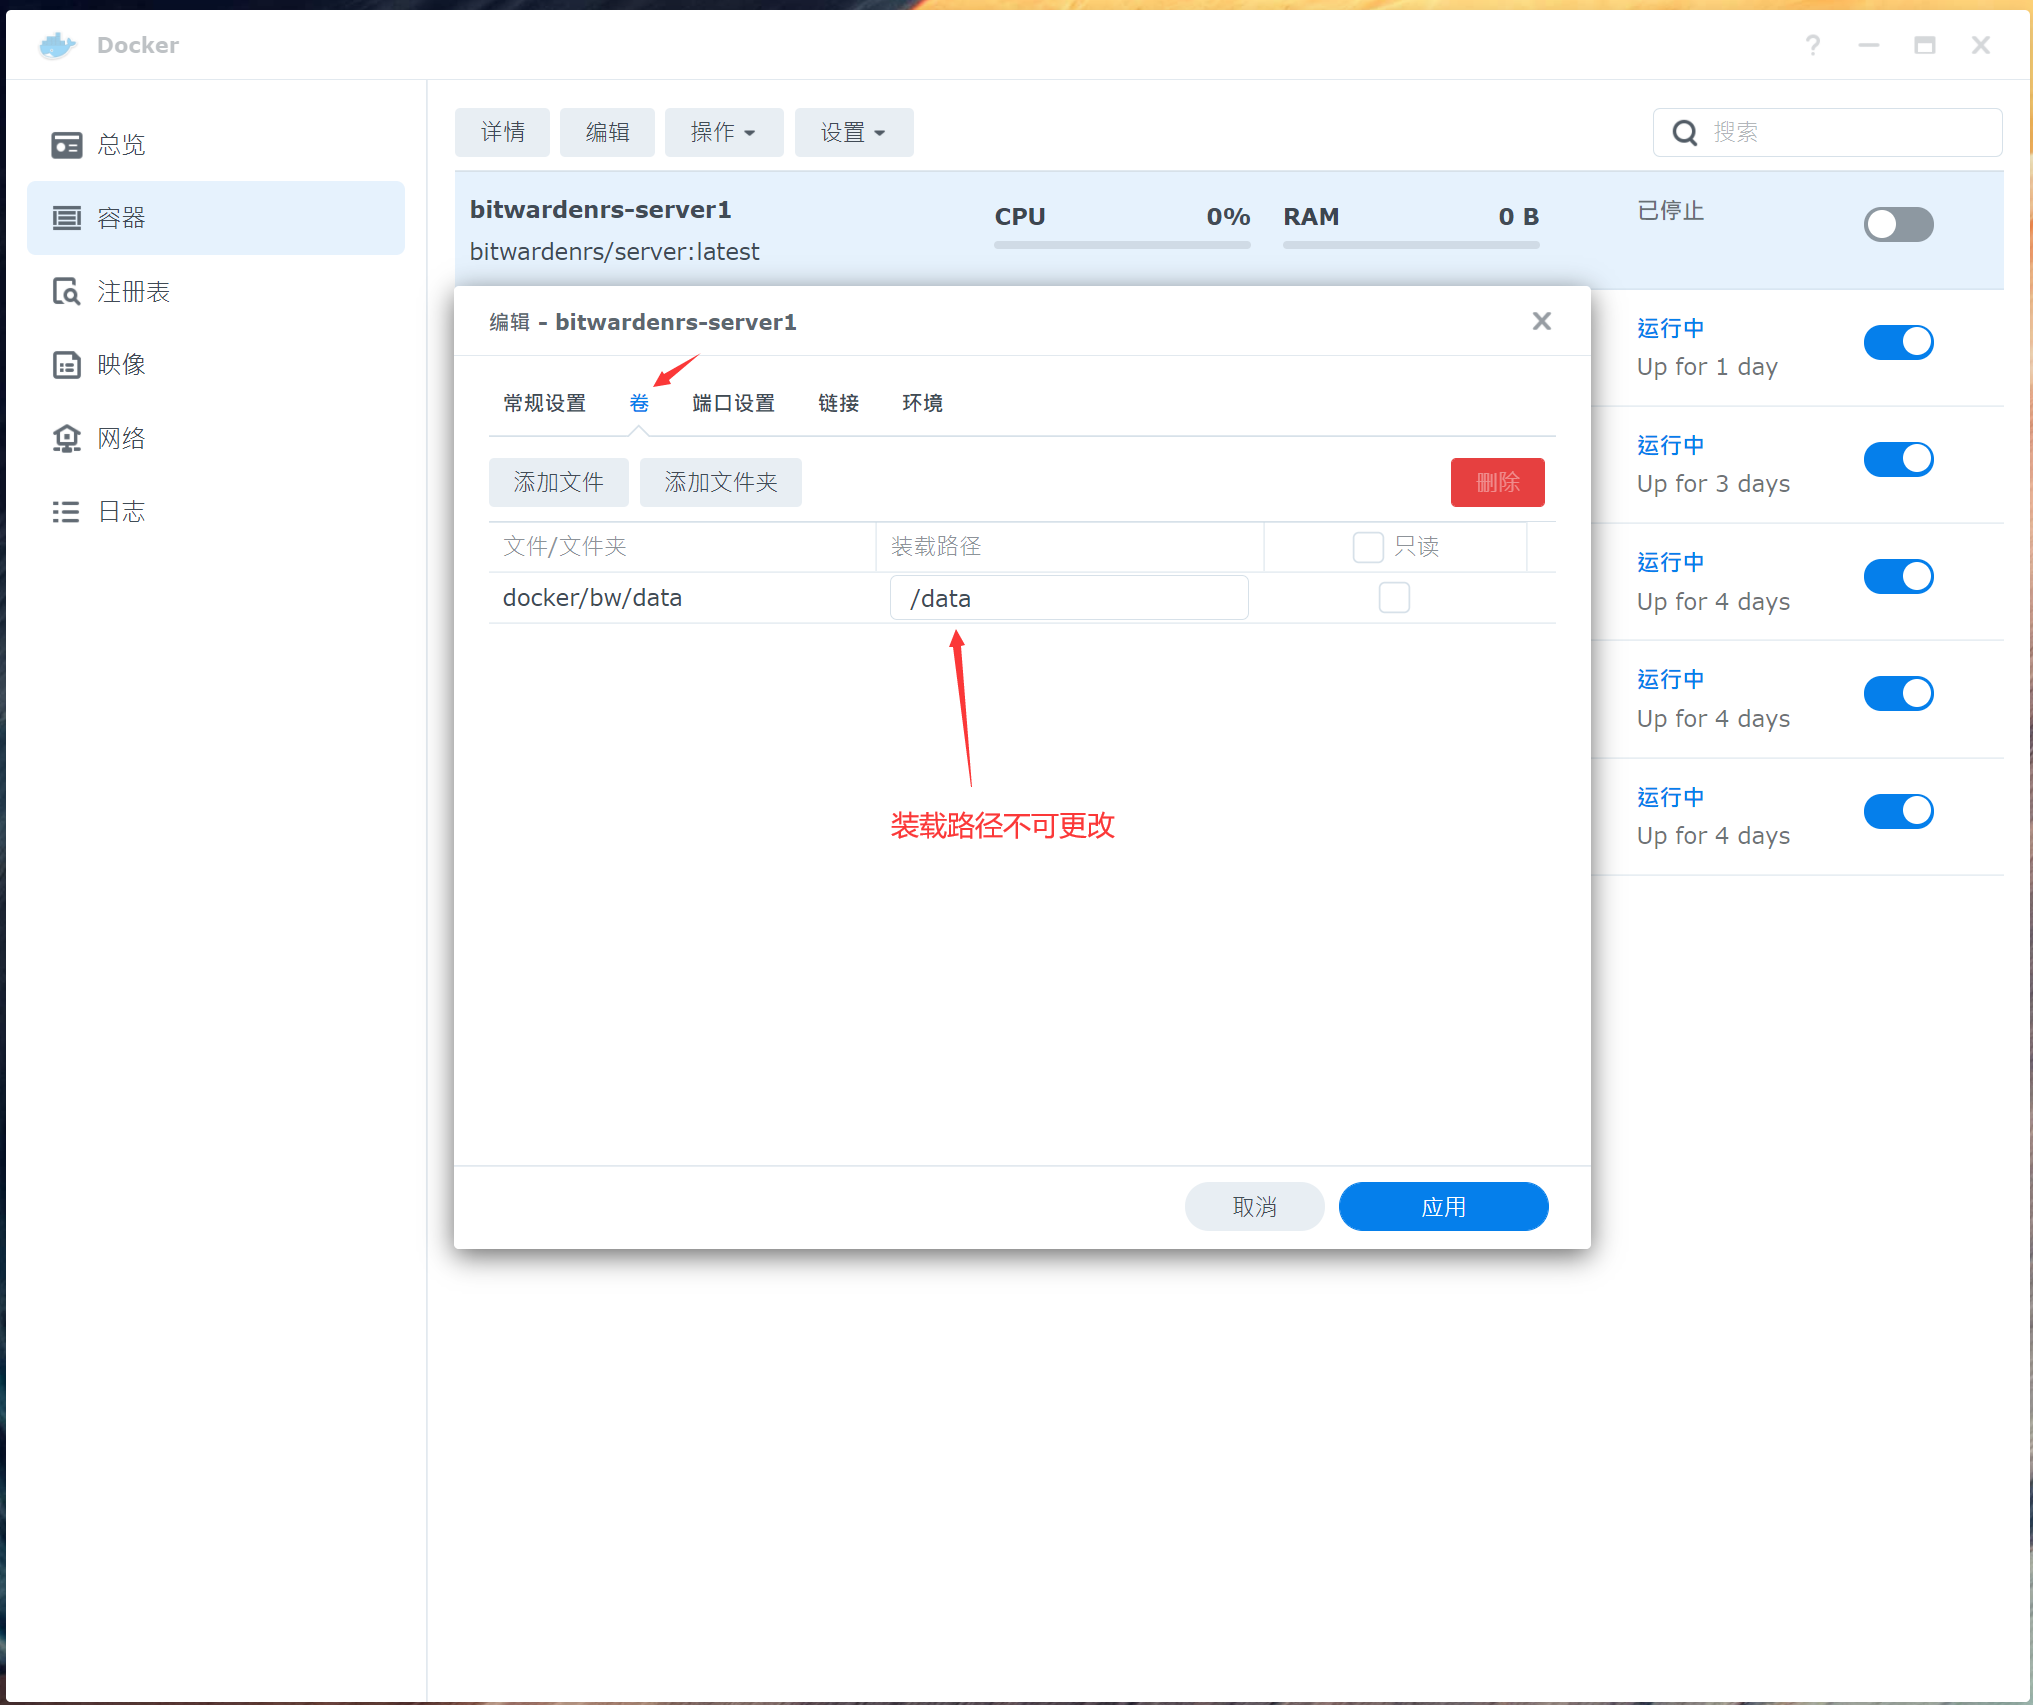Click the 文件/文件夹 column header
Image resolution: width=2033 pixels, height=1705 pixels.
(682, 547)
